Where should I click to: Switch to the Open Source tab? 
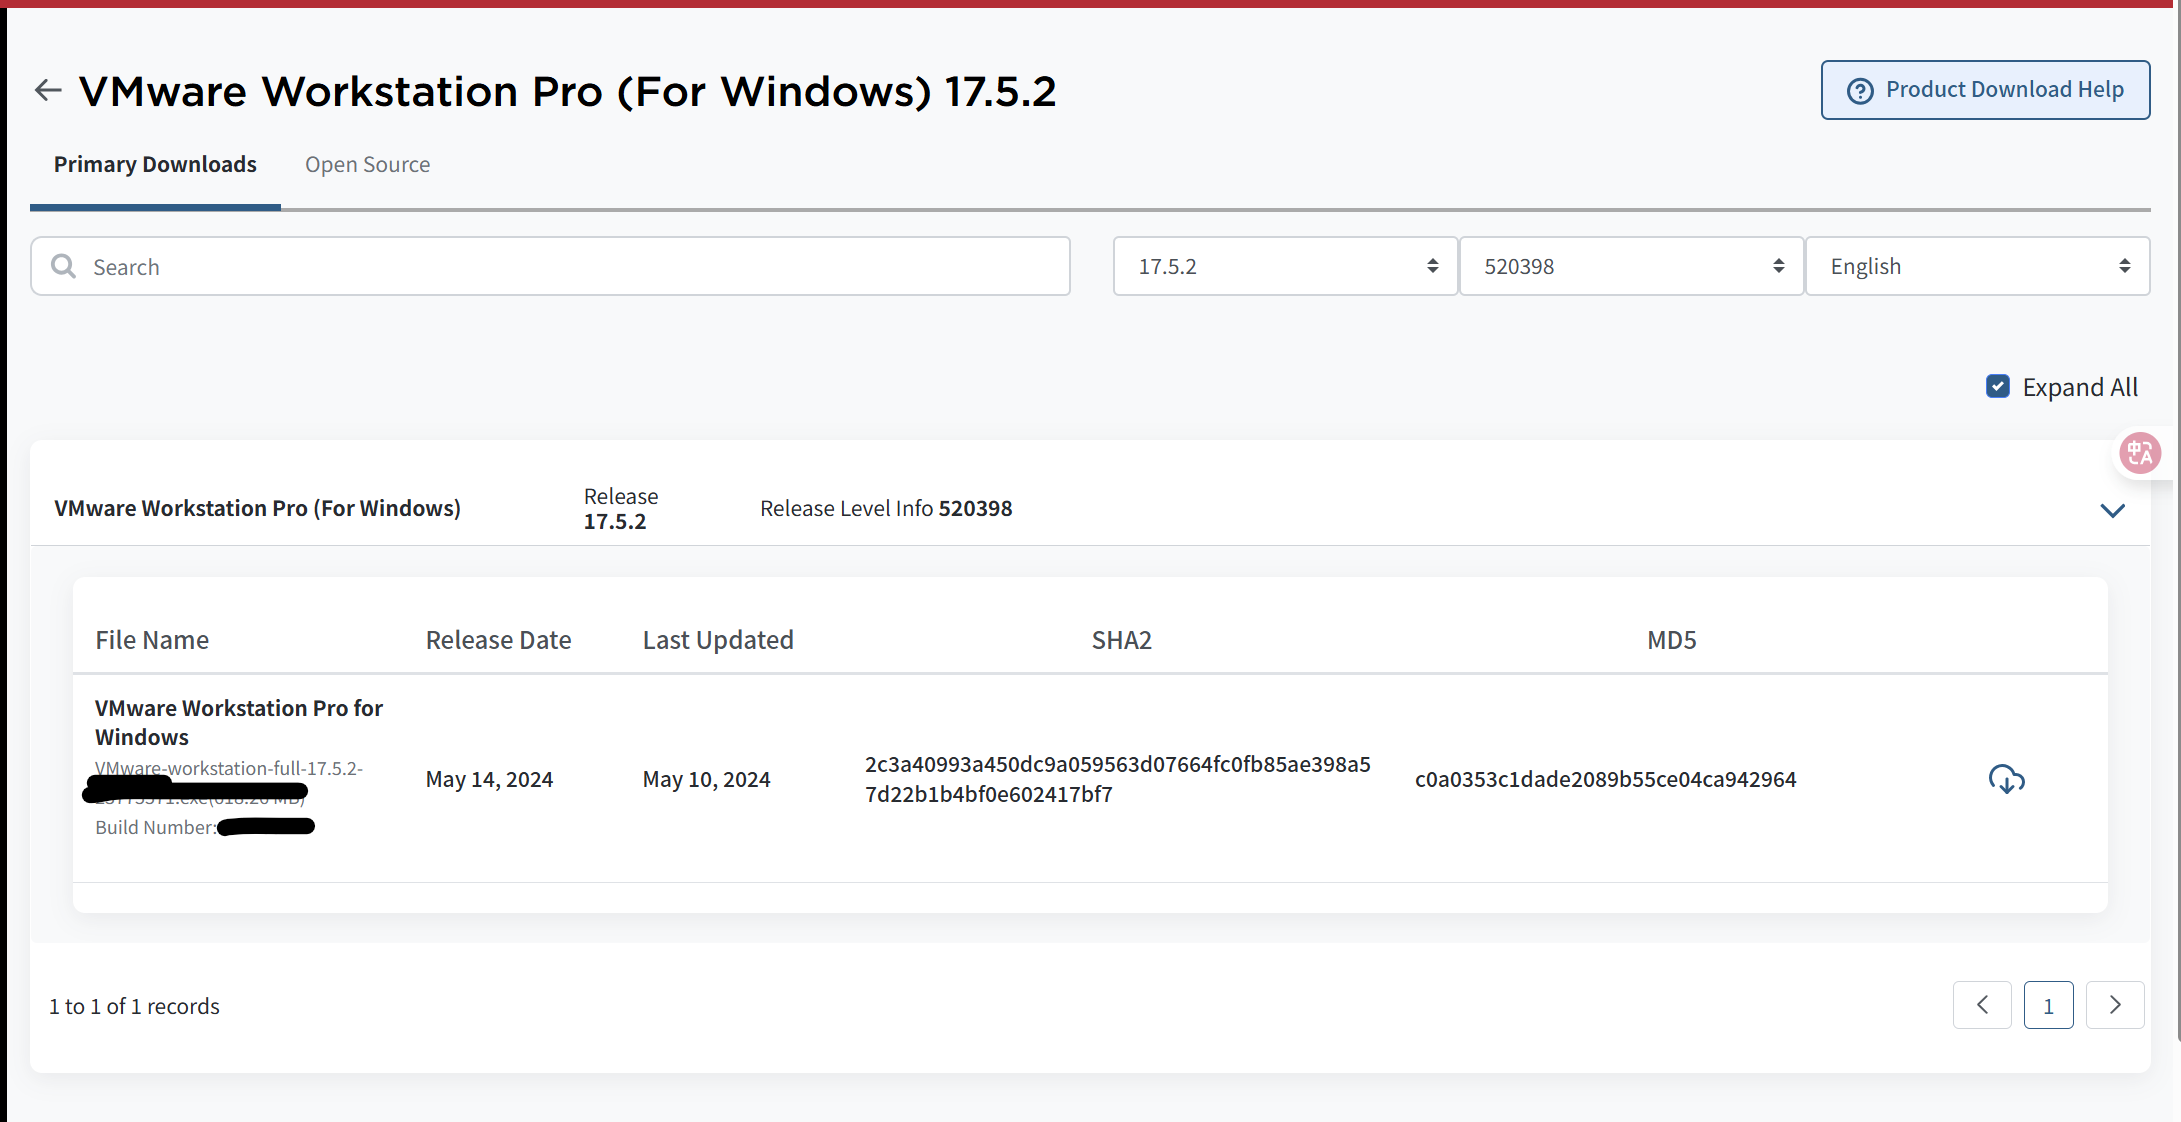pyautogui.click(x=368, y=164)
